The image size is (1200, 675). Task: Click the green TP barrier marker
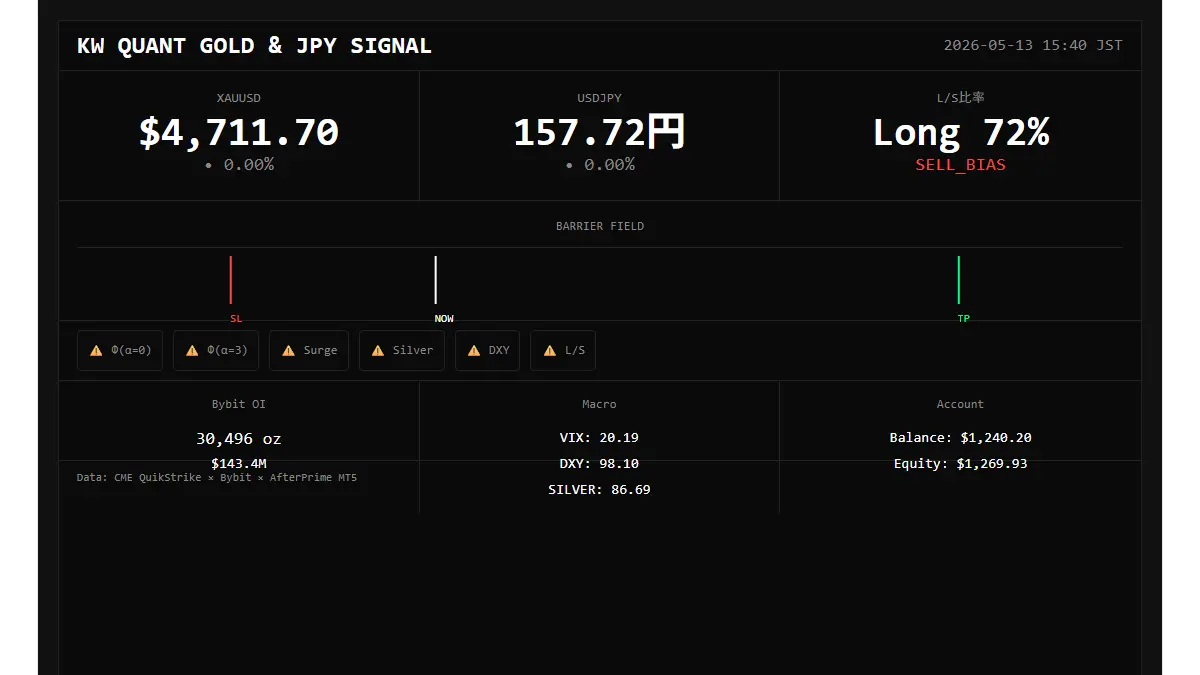click(959, 280)
